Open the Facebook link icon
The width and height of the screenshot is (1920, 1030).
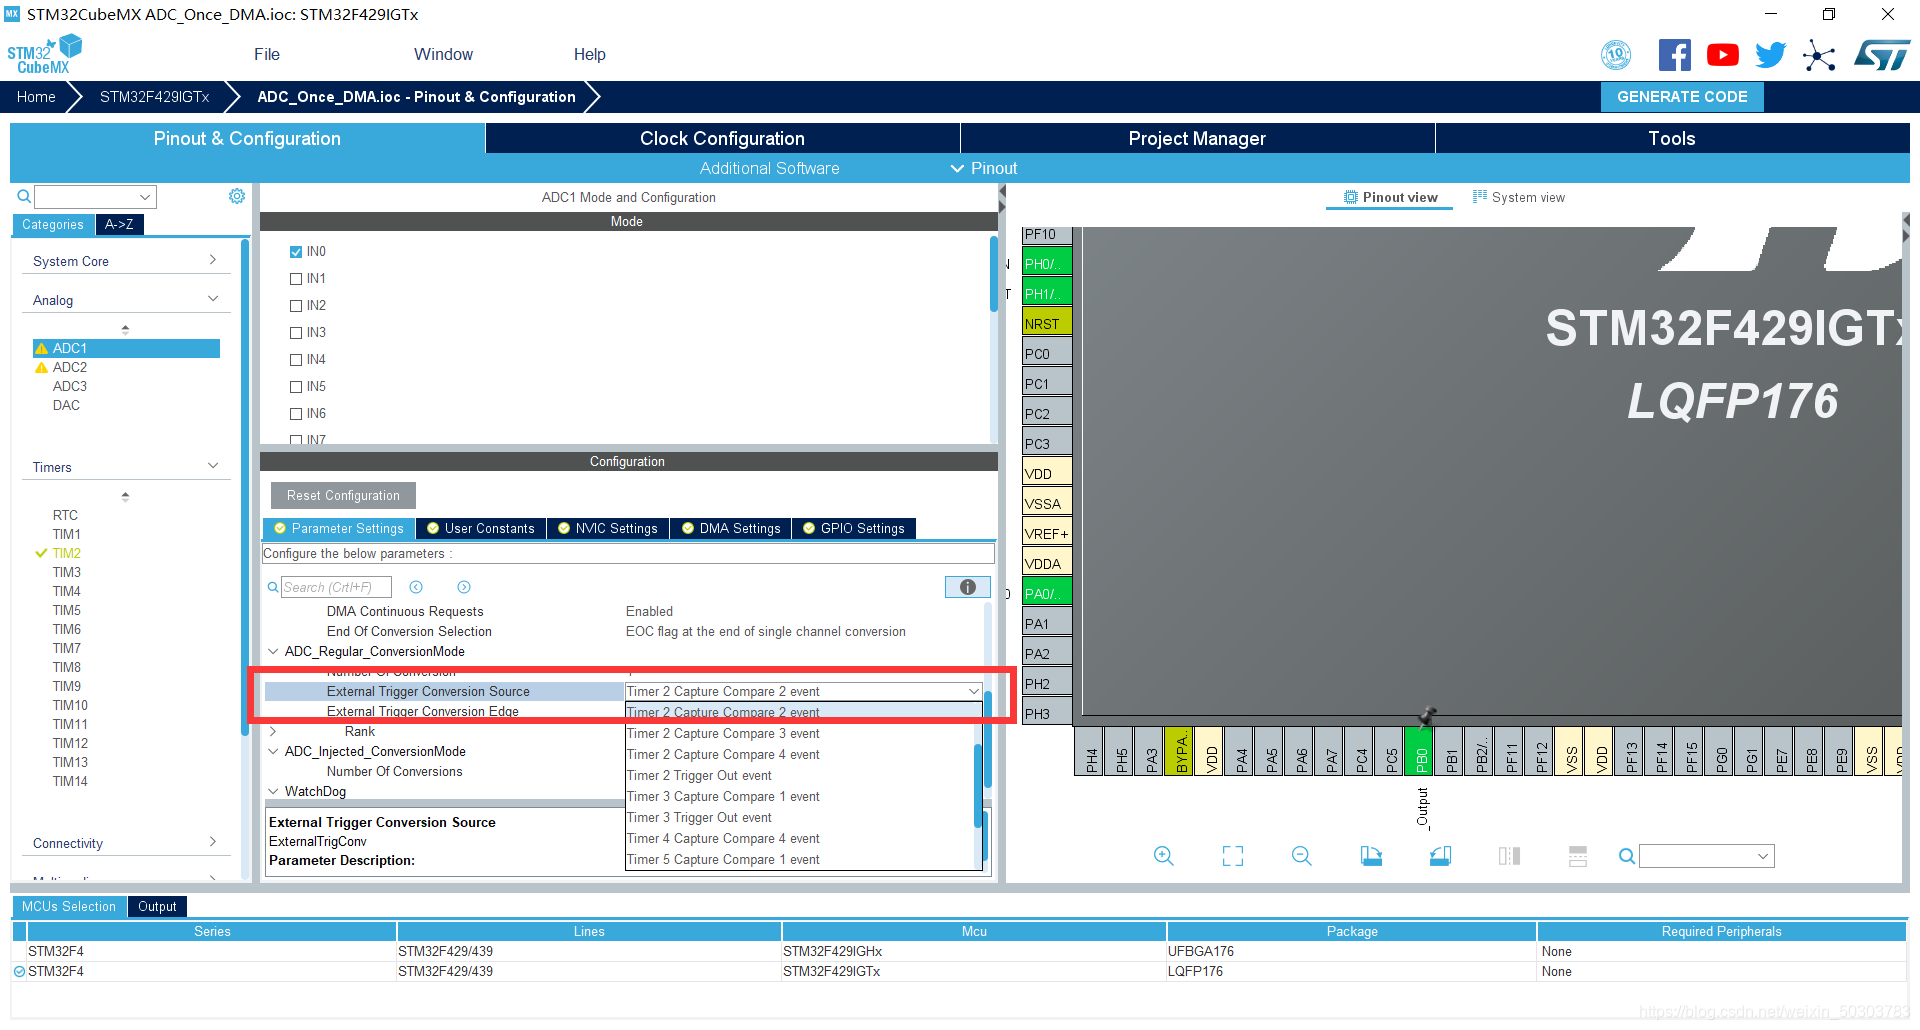click(x=1674, y=55)
